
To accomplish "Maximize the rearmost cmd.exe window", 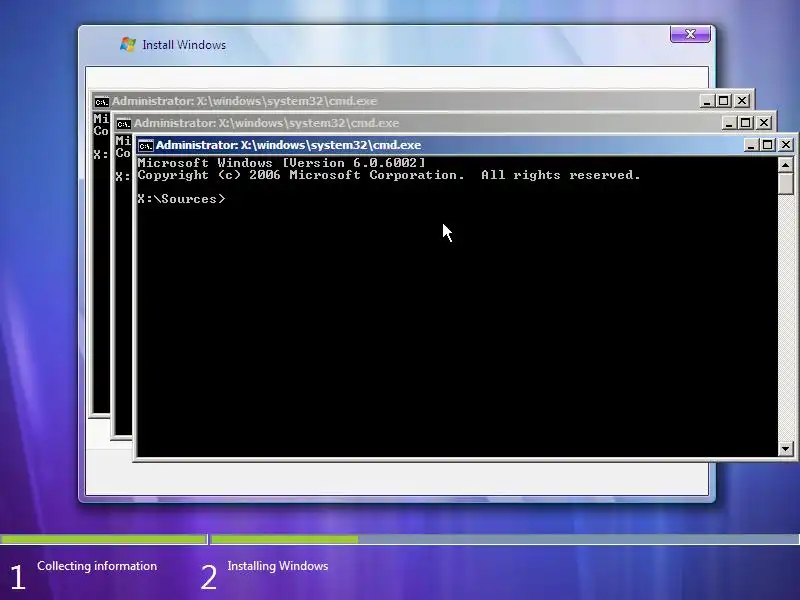I will point(723,101).
